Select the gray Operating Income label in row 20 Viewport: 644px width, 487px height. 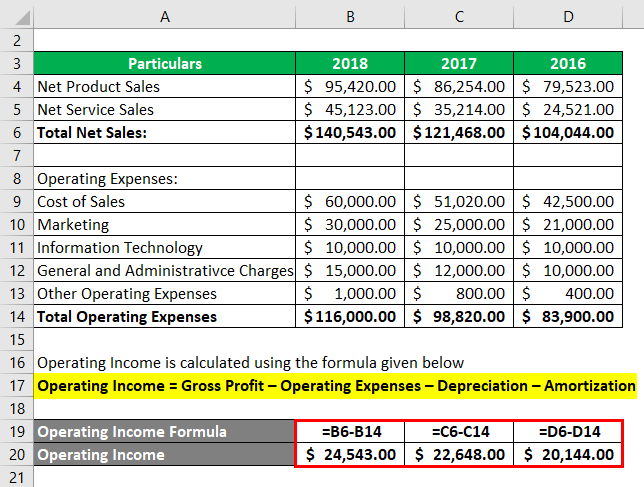164,454
